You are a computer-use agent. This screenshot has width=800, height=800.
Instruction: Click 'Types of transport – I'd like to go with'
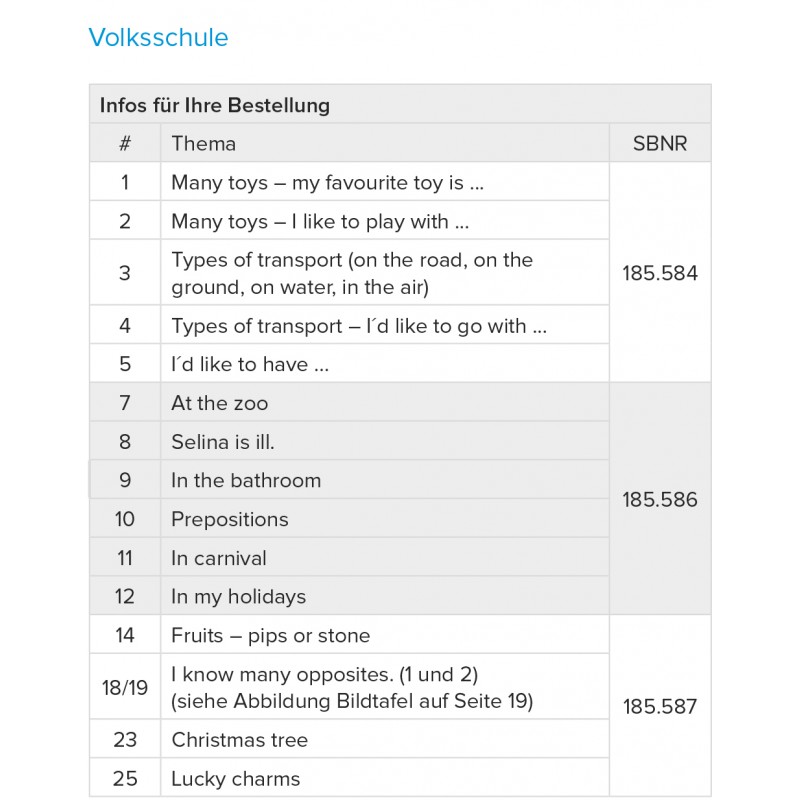coord(359,326)
